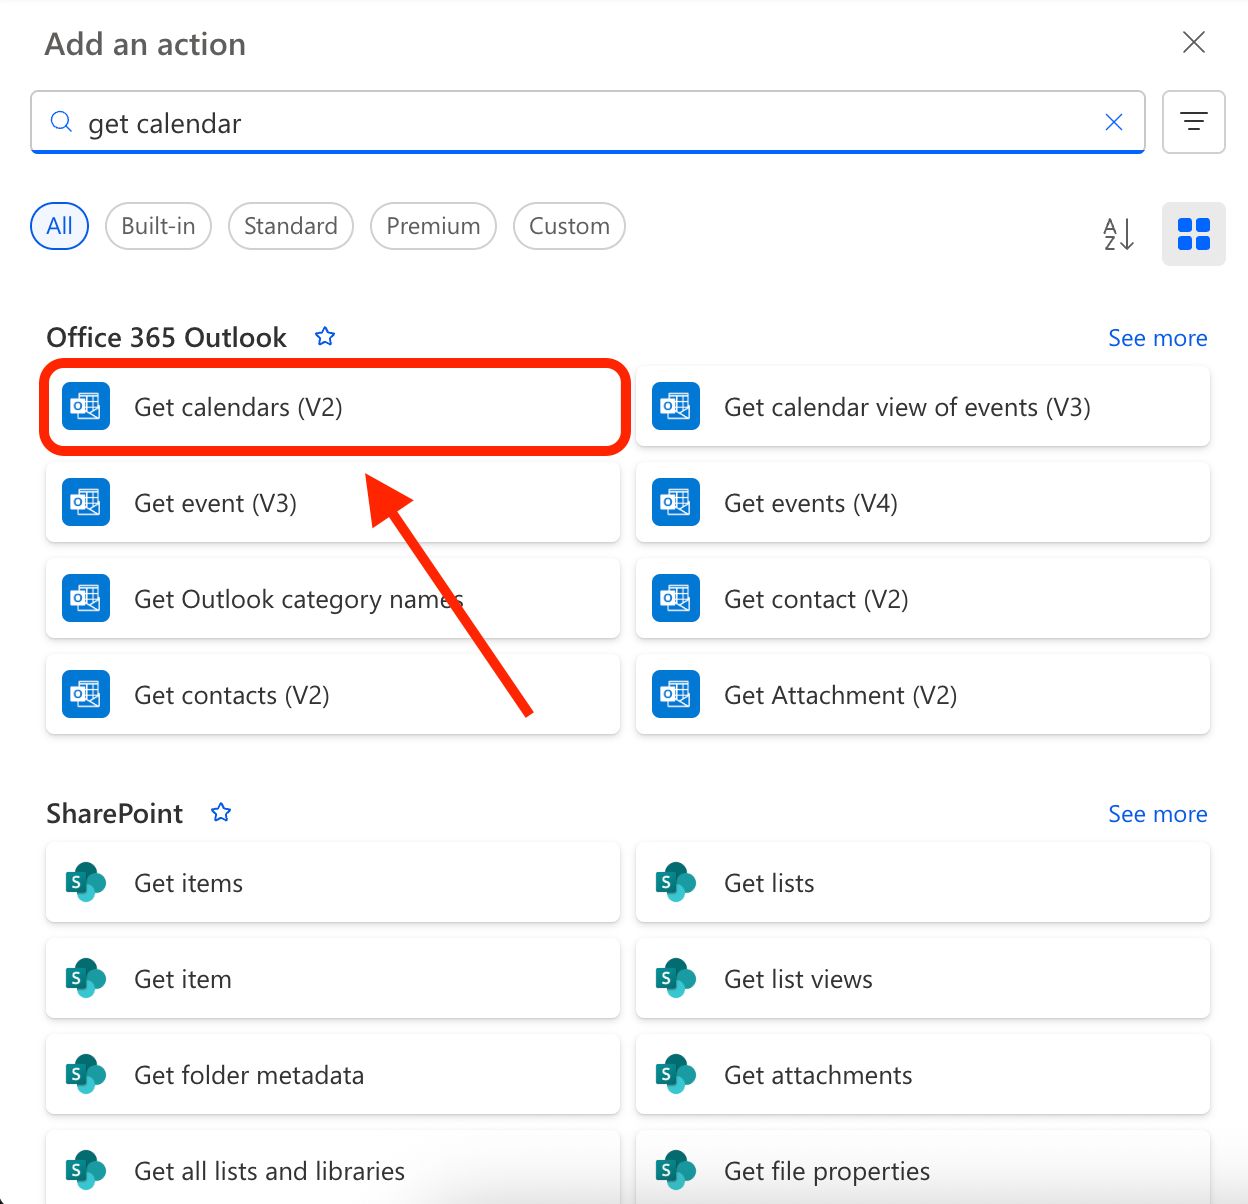Click Outlook icon next to Get contacts (V2)
The image size is (1248, 1204).
(86, 695)
